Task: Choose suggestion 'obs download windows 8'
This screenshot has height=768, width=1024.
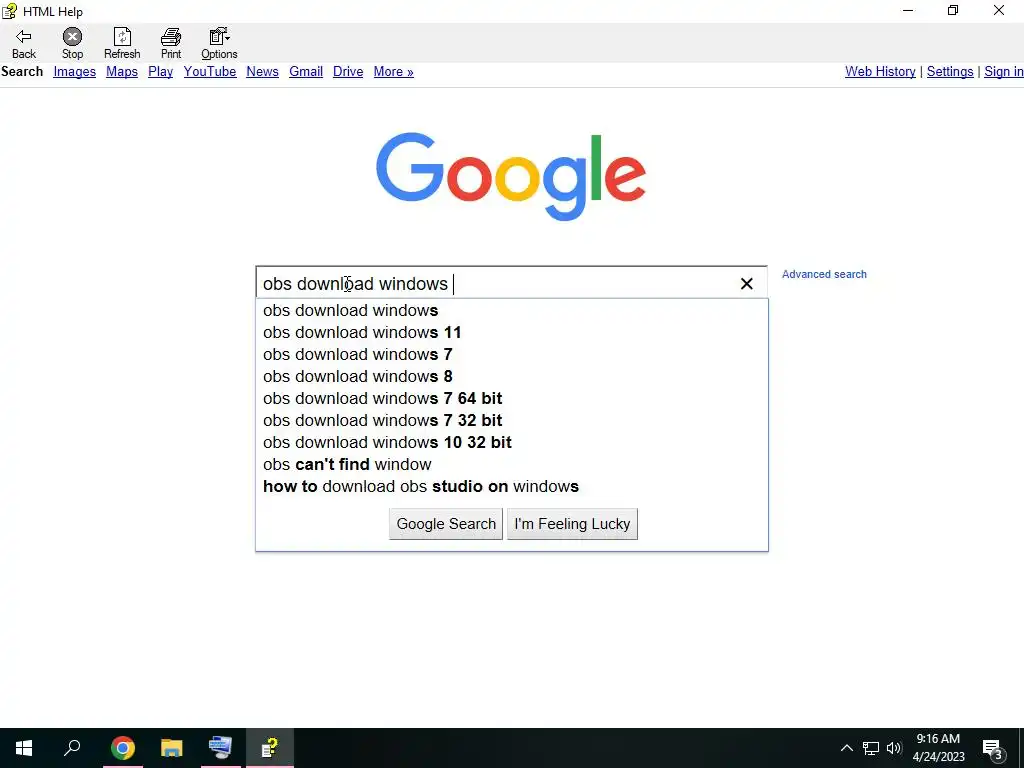Action: click(512, 376)
